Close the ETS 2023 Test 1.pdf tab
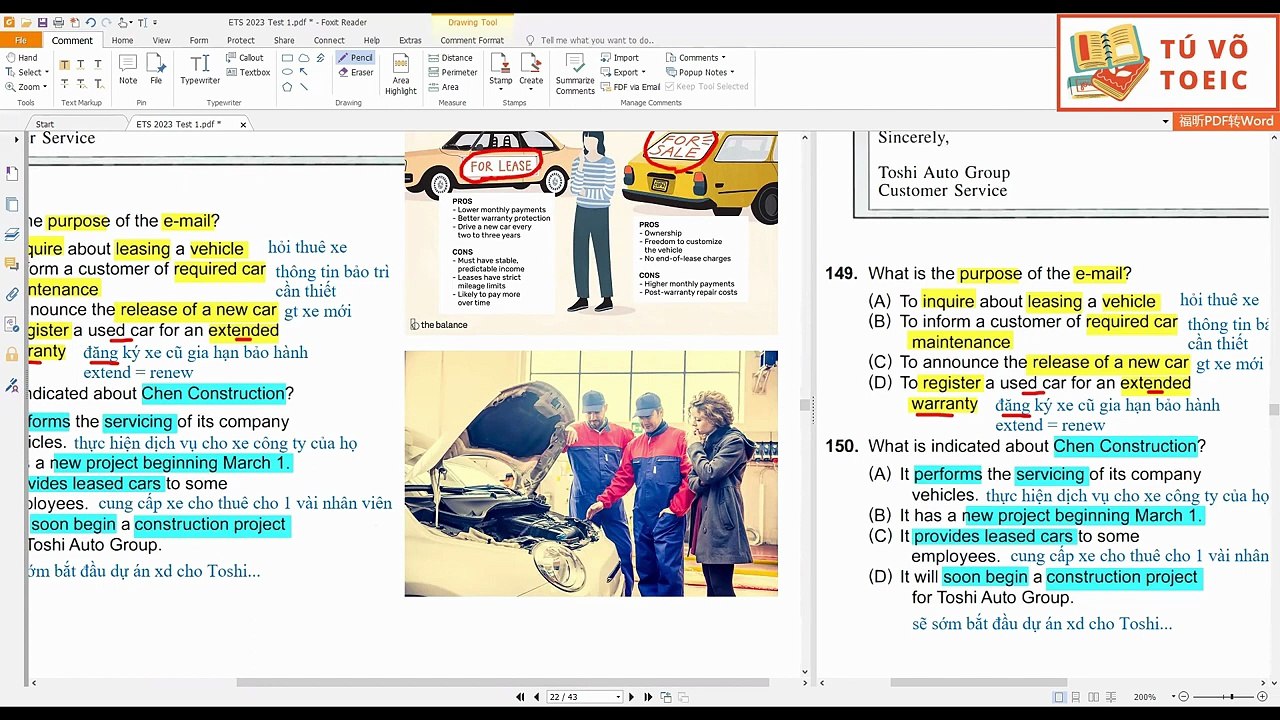1280x720 pixels. tap(243, 124)
